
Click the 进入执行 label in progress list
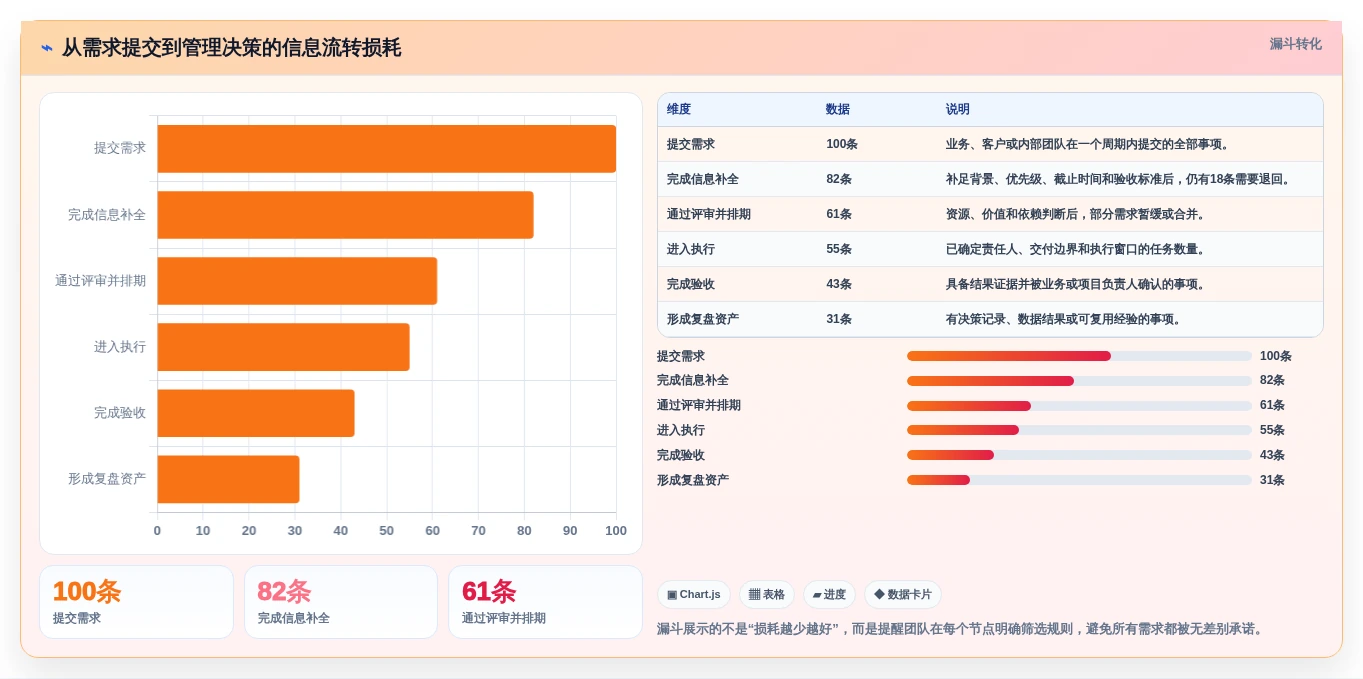[681, 430]
